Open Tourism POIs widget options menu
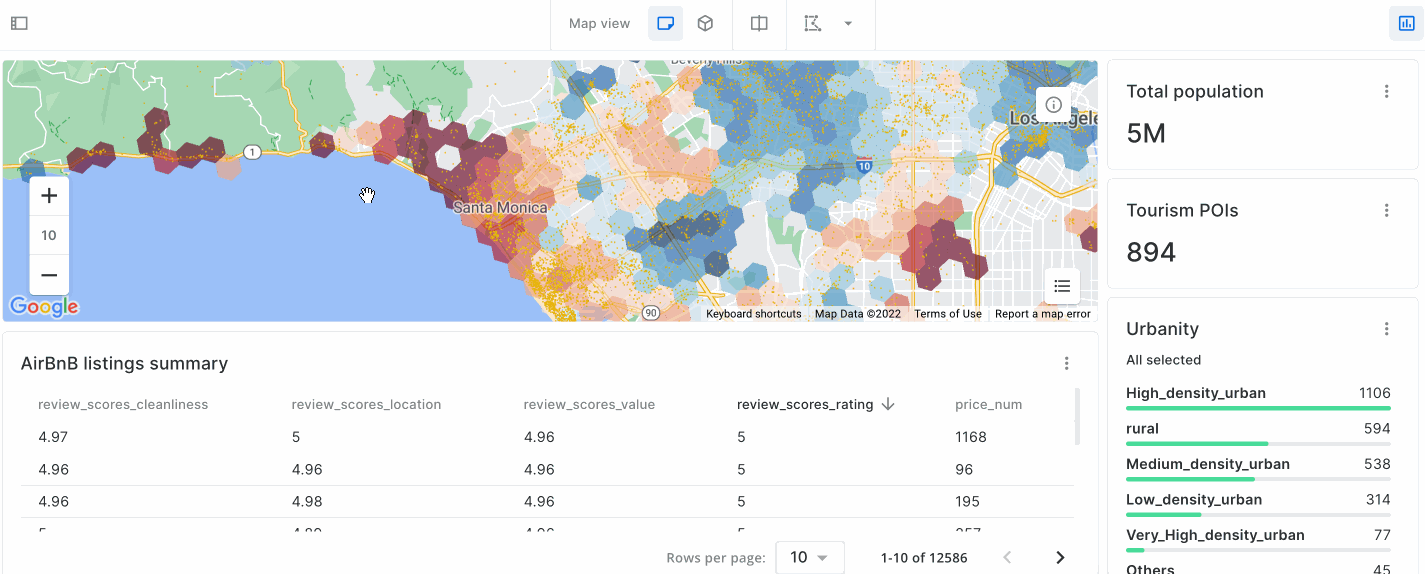The image size is (1425, 574). (1386, 211)
